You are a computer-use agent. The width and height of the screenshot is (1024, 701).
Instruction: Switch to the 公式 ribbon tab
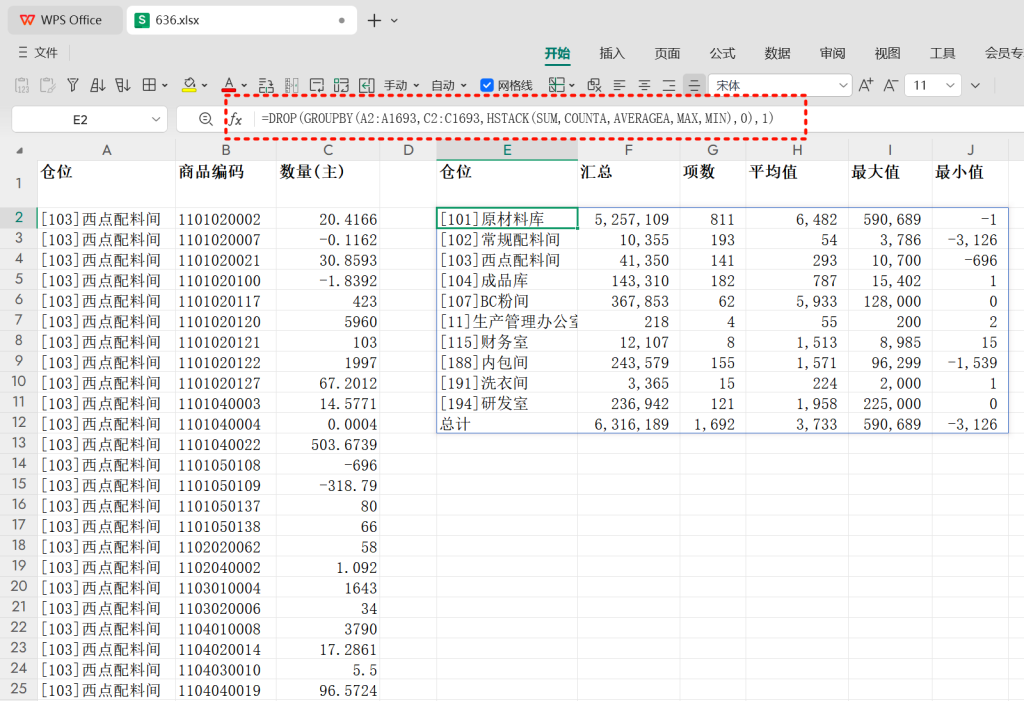coord(722,53)
